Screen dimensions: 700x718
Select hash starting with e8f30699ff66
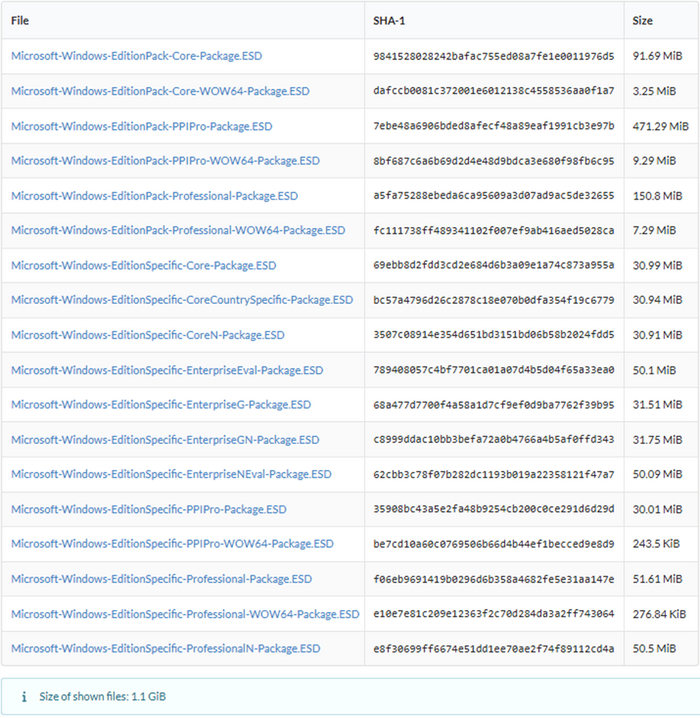point(494,649)
